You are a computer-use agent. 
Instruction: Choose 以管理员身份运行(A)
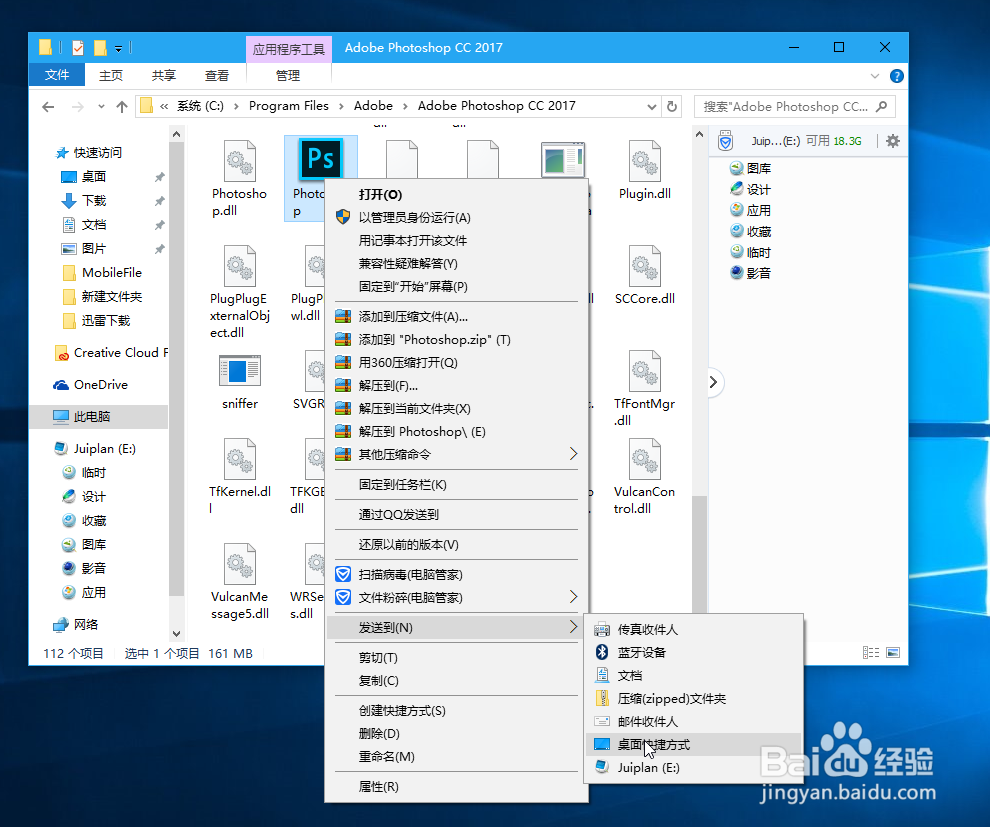(456, 218)
